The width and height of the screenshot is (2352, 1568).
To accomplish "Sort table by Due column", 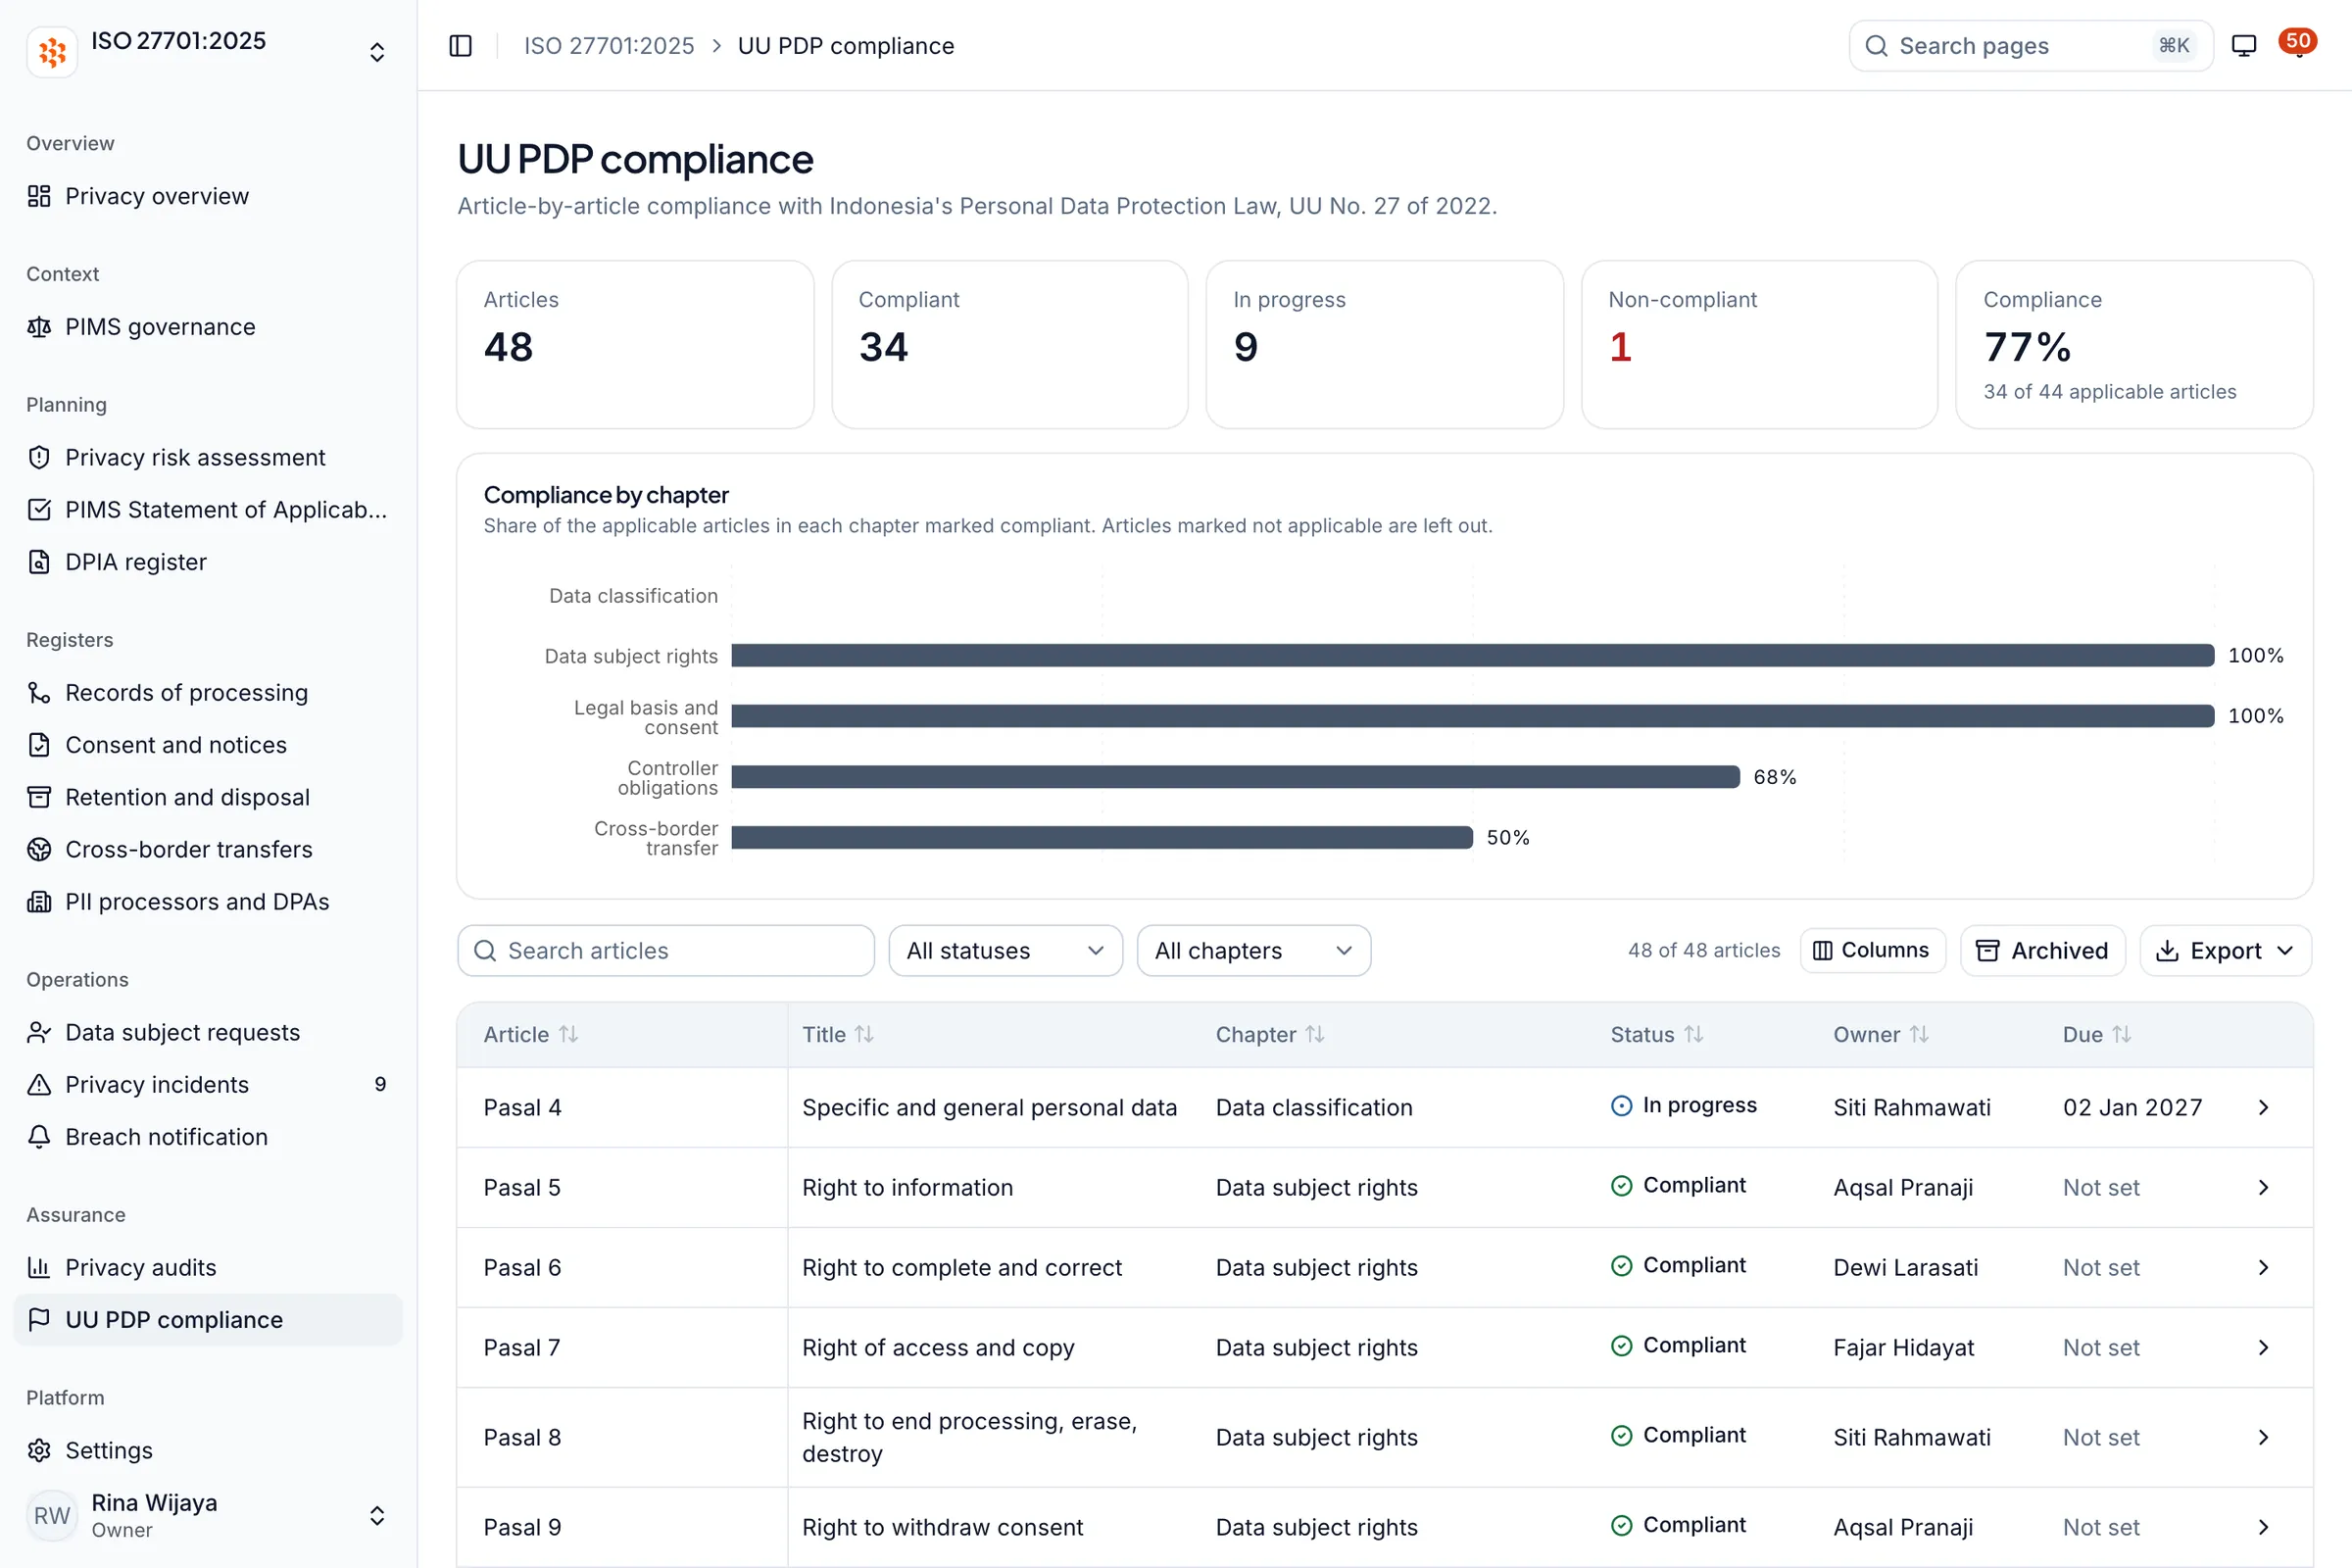I will [x=2096, y=1034].
